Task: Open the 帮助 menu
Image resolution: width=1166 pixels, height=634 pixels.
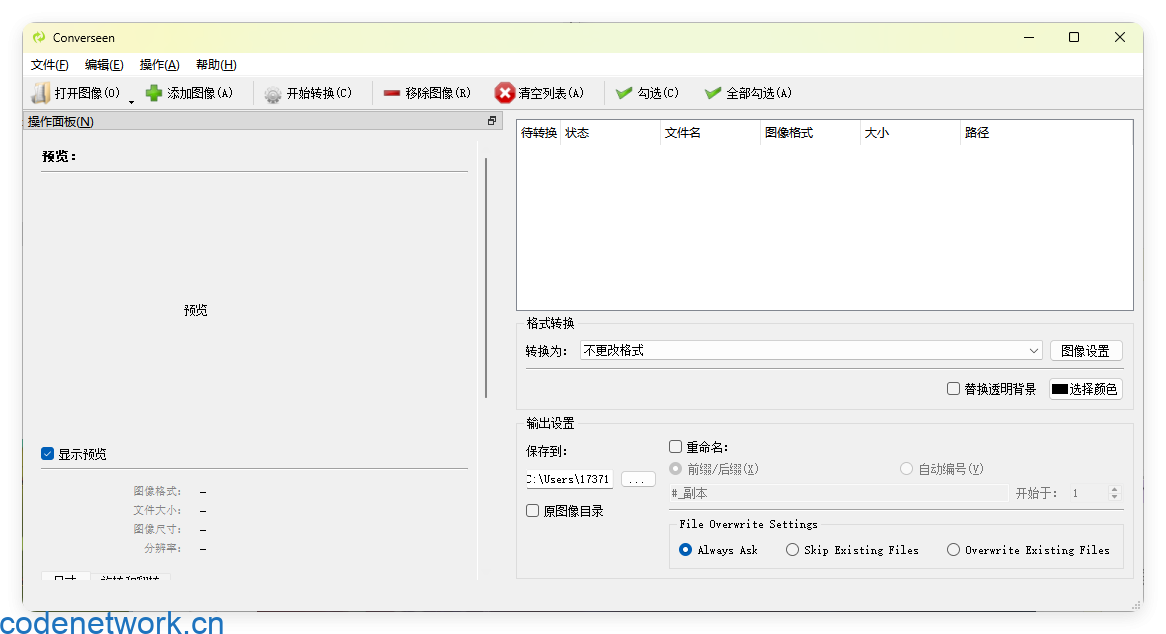Action: coord(215,64)
